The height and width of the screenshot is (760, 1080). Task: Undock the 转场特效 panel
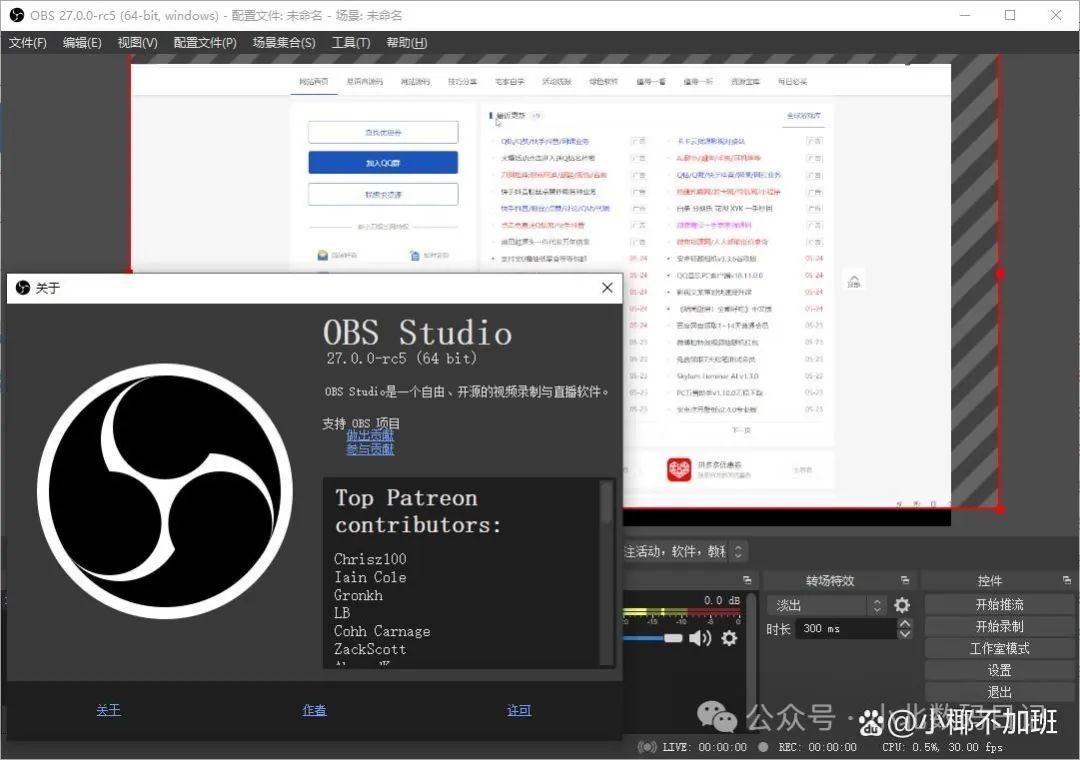[905, 580]
